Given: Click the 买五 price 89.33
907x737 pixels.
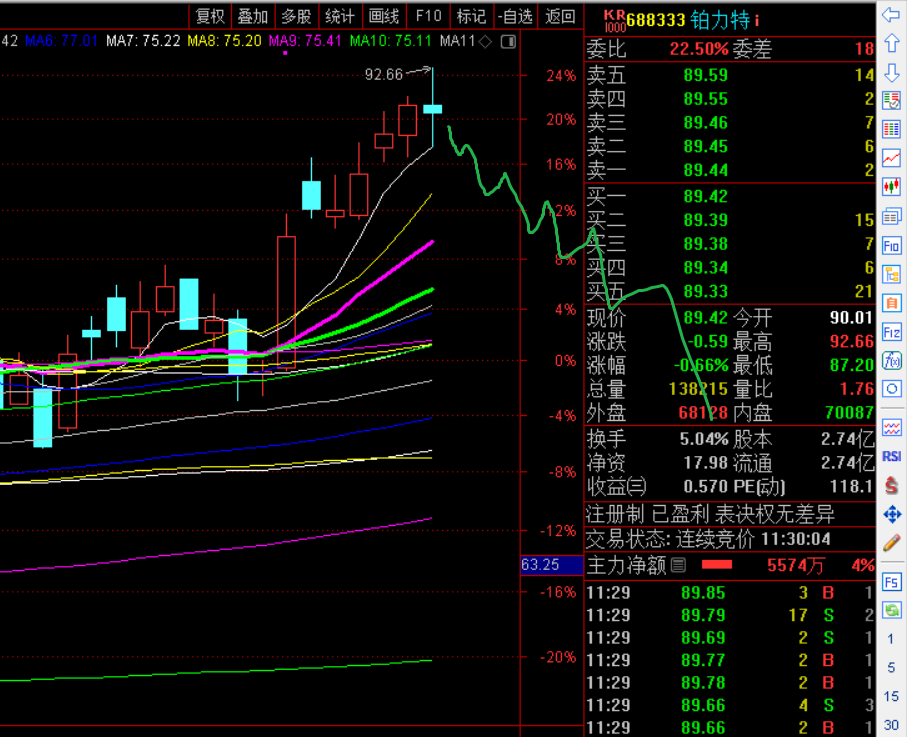Looking at the screenshot, I should 705,291.
